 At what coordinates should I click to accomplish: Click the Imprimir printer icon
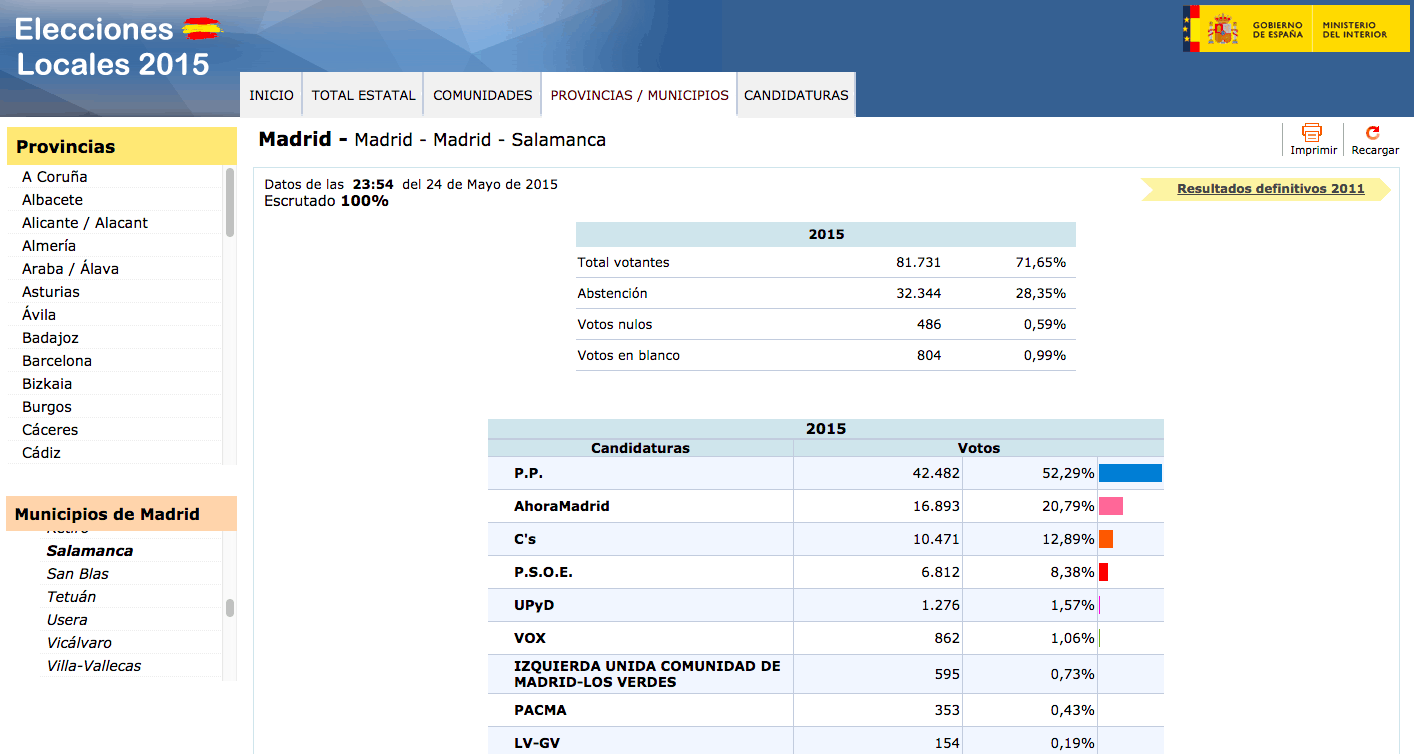[1312, 133]
